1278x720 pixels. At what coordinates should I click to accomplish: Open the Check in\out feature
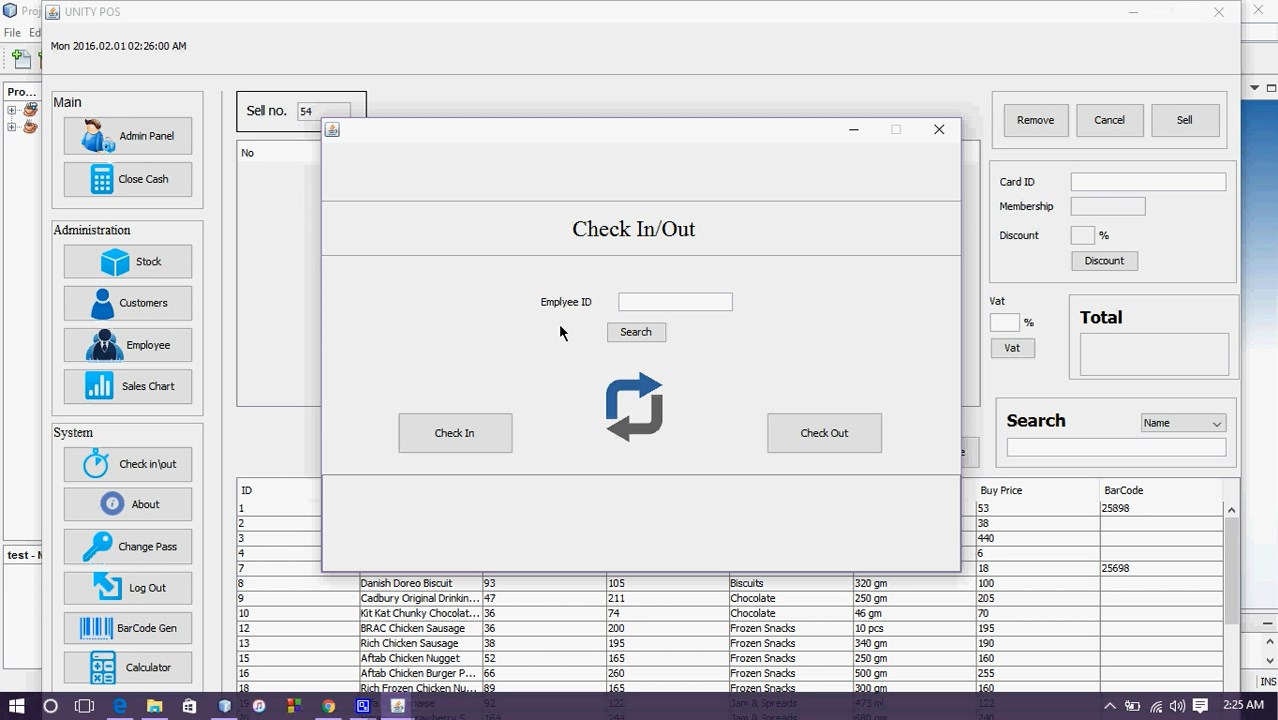pos(127,463)
